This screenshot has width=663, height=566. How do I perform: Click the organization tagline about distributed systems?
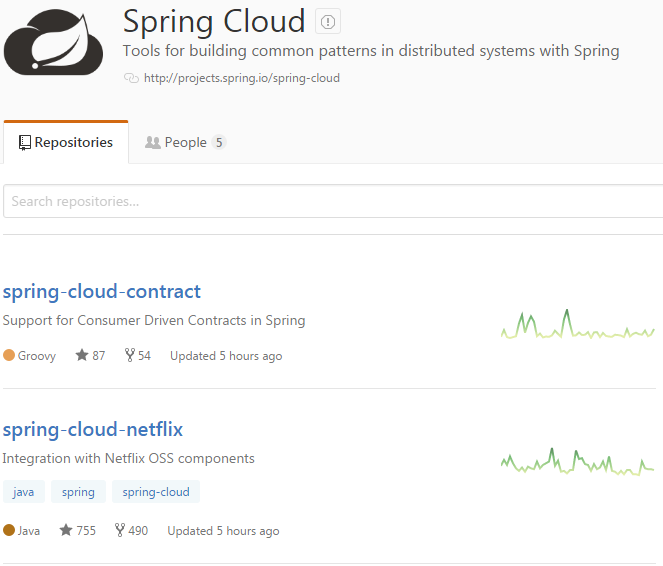point(371,51)
